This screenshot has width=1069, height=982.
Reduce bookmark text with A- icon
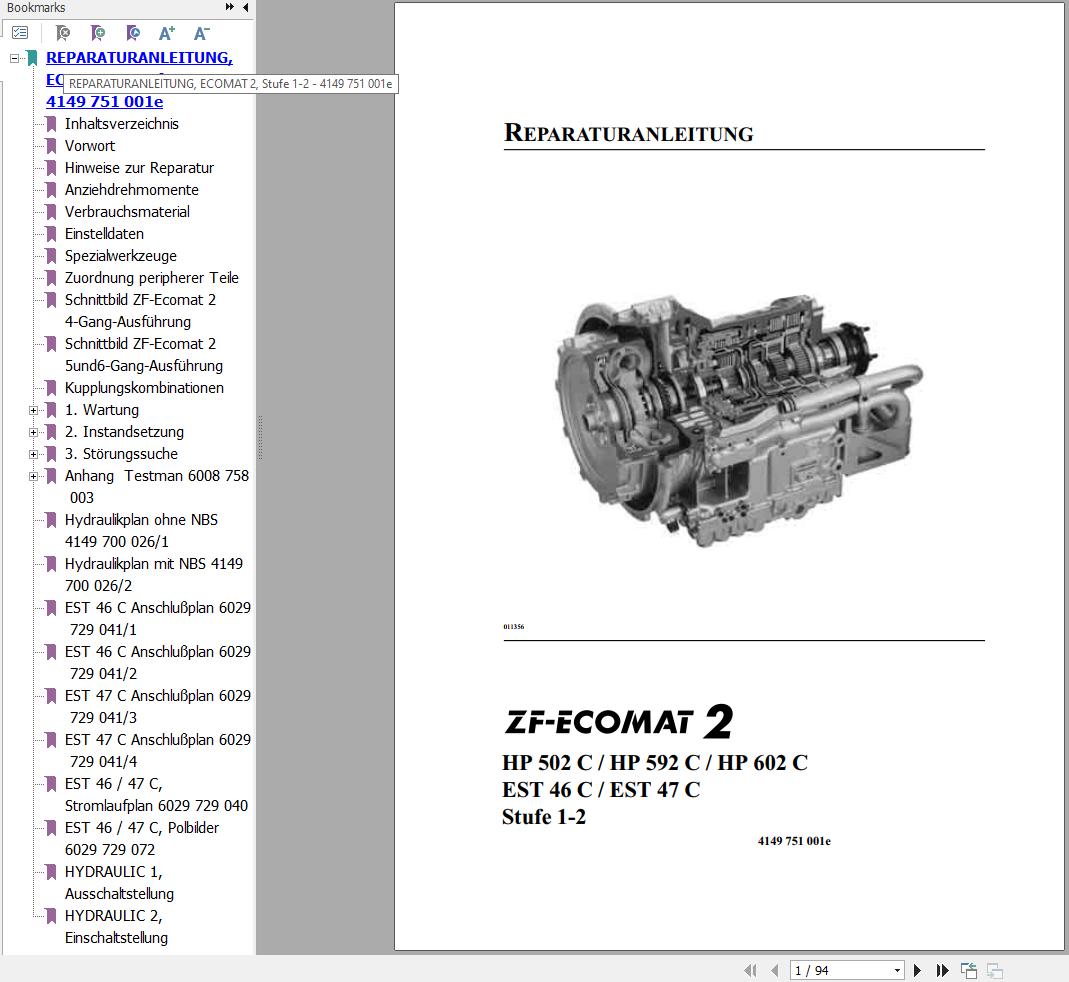point(200,32)
